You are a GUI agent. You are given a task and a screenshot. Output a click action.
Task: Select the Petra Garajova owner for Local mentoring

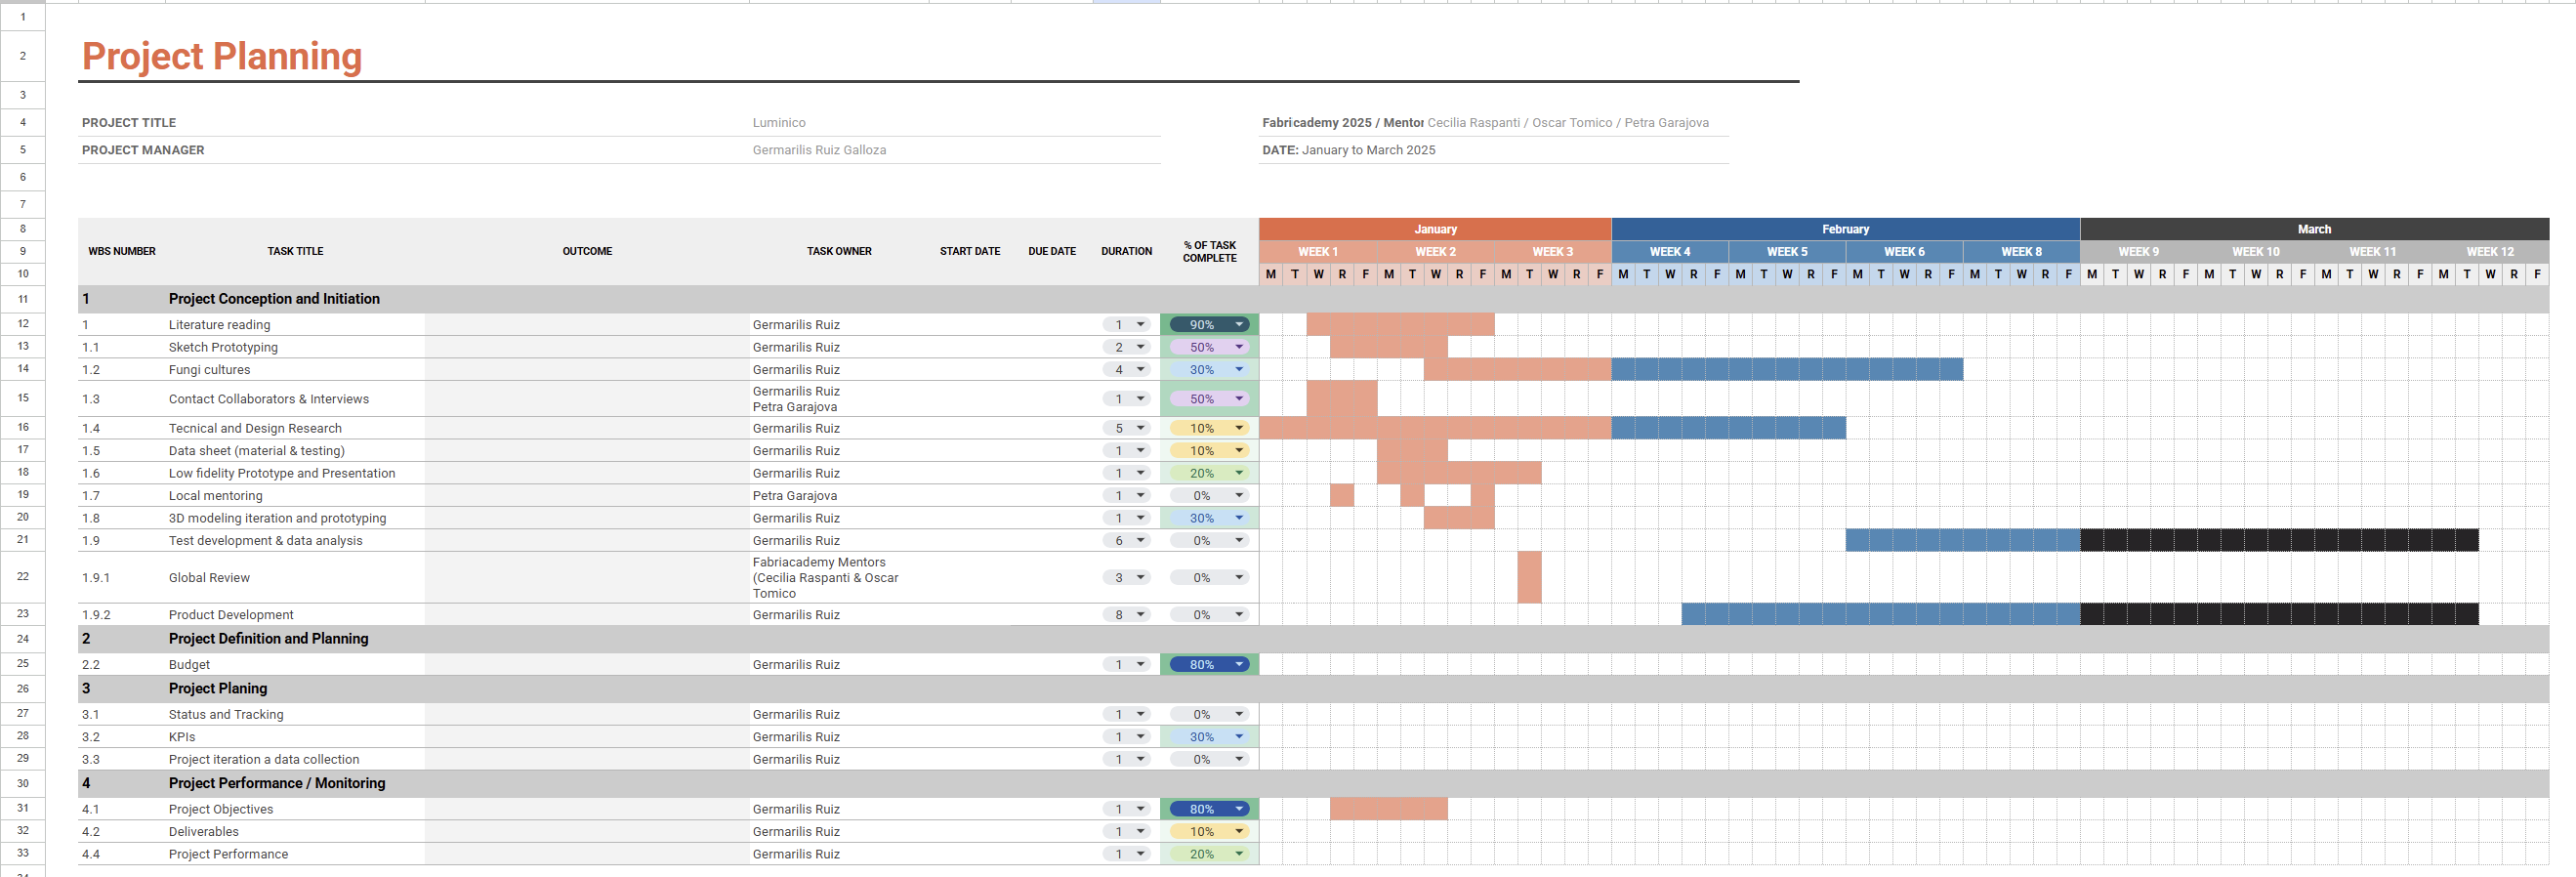coord(839,495)
